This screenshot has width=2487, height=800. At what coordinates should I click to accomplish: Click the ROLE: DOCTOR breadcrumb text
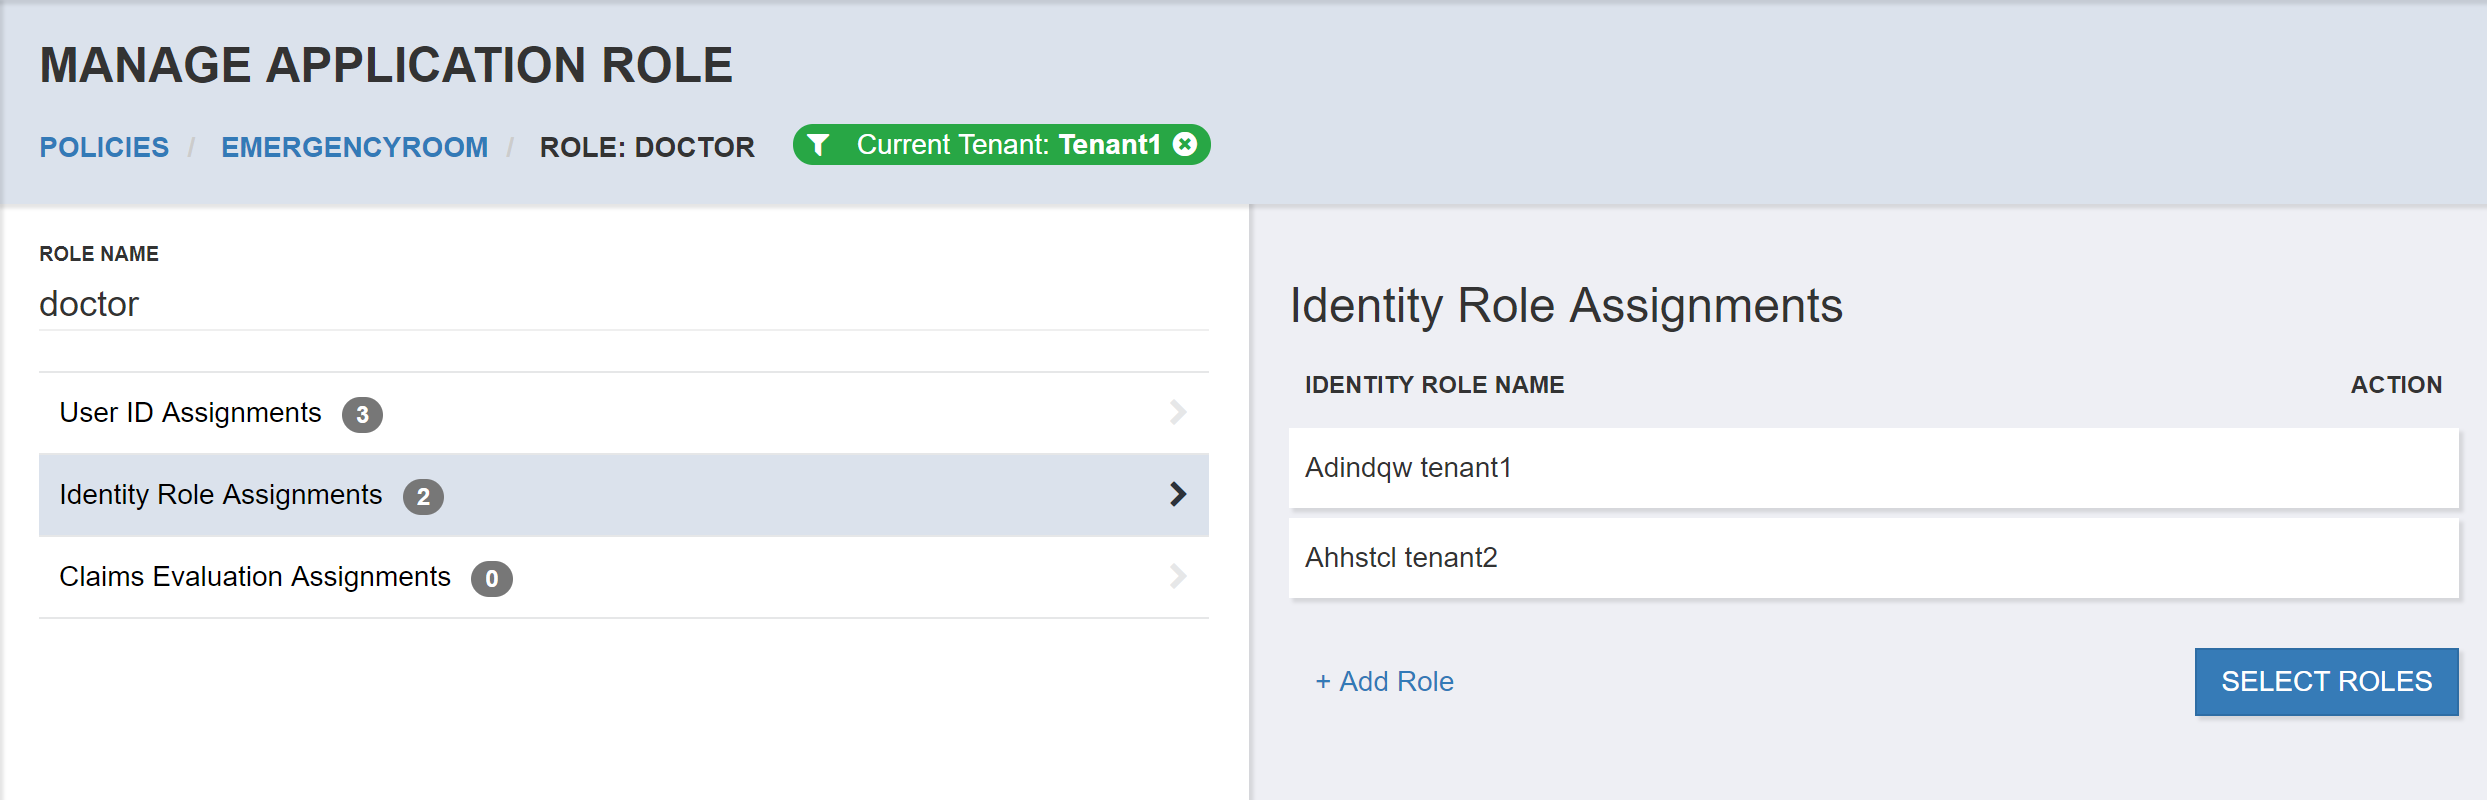(647, 147)
